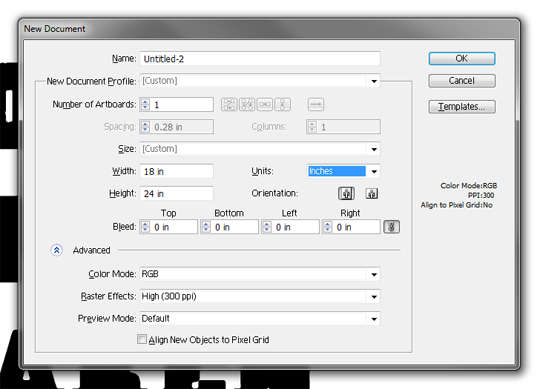This screenshot has width=540, height=389.
Task: Click the Right bleed value field
Action: (357, 227)
